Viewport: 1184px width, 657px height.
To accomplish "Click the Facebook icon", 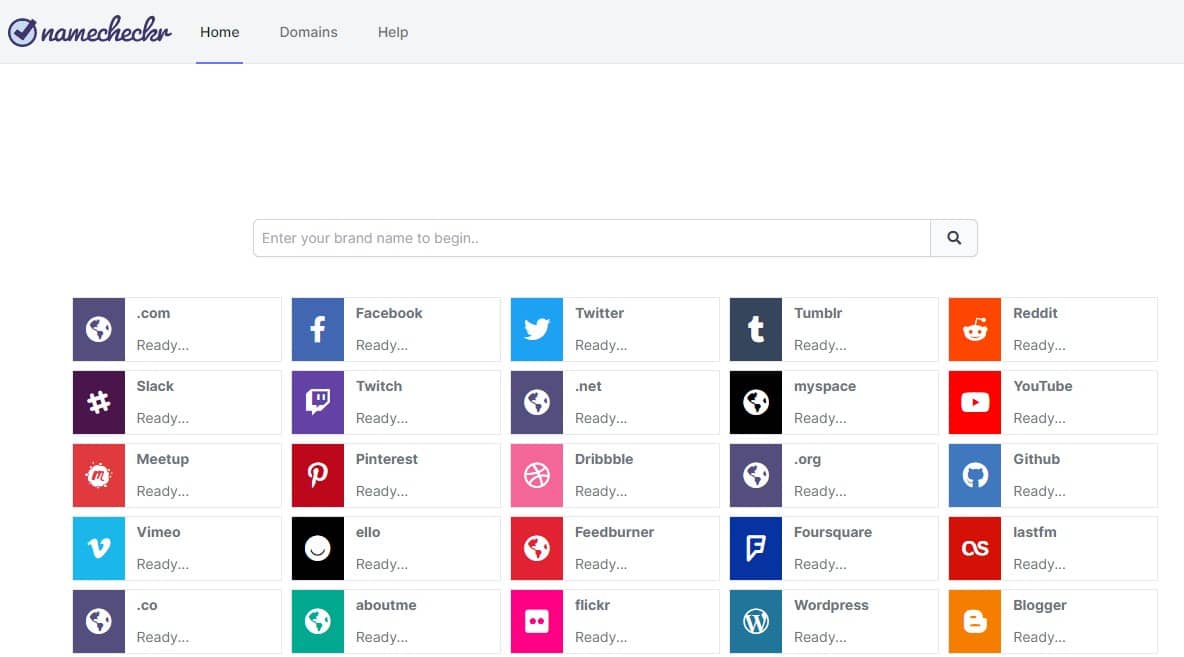I will click(318, 329).
